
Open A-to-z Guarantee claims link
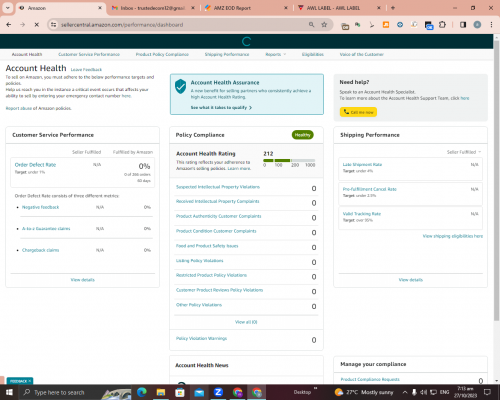click(x=46, y=229)
